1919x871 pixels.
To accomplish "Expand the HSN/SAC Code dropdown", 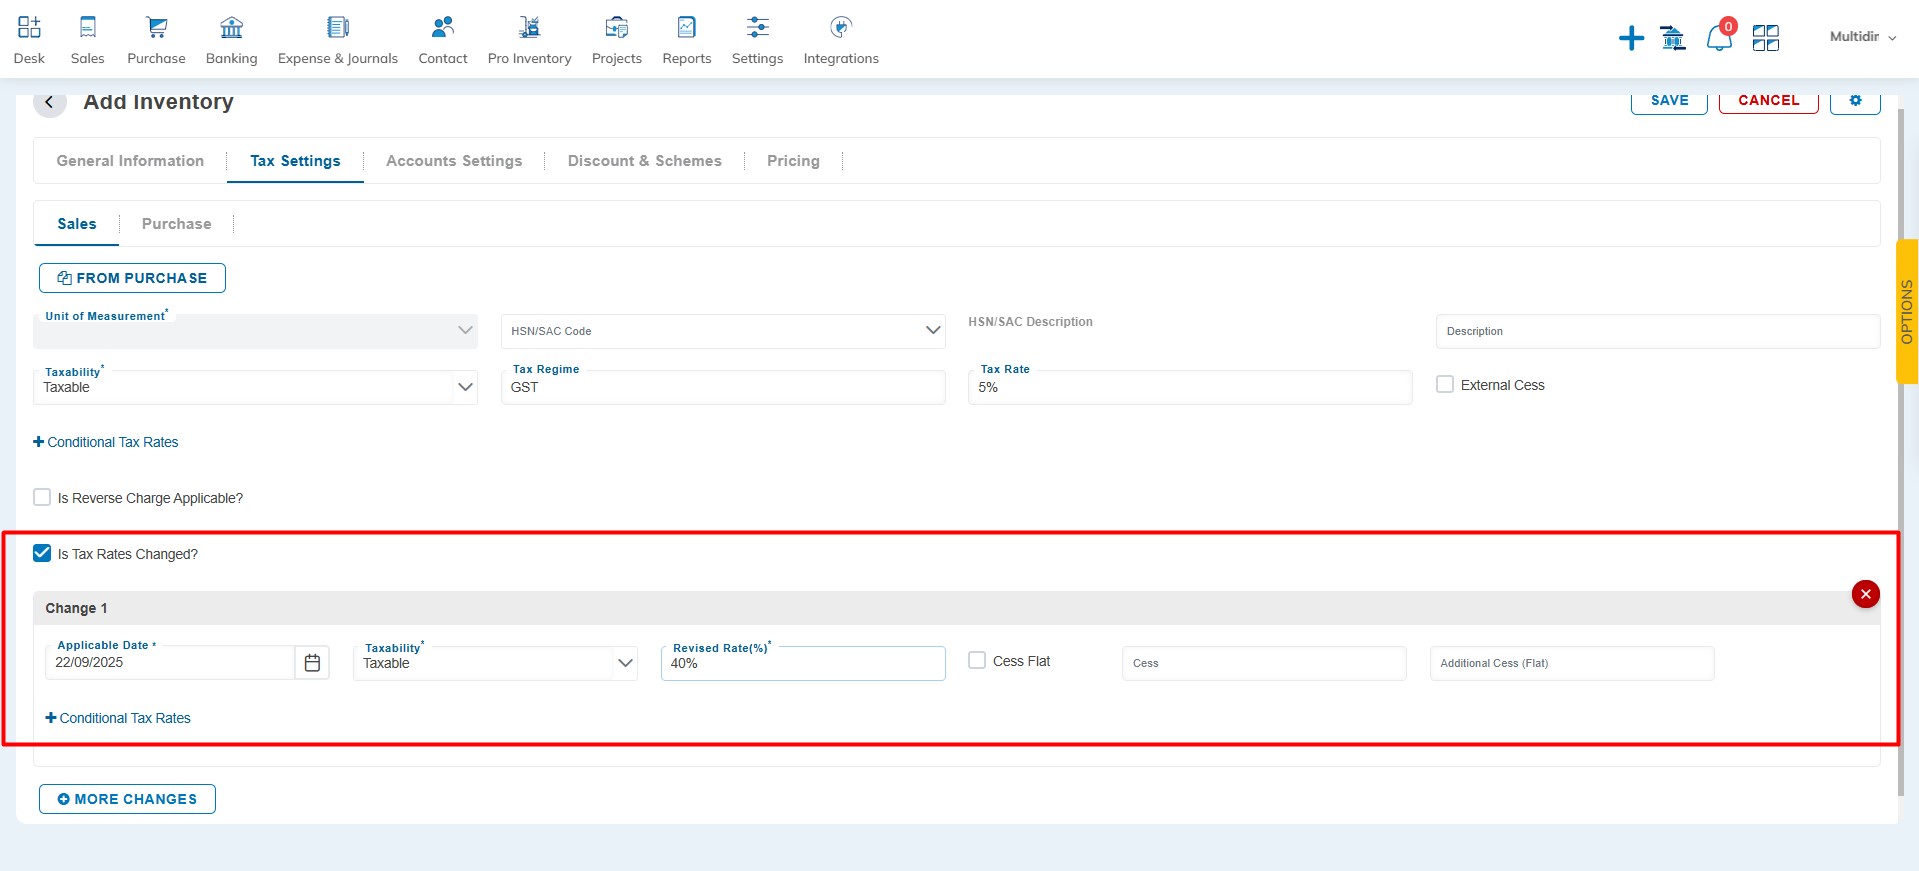I will click(932, 331).
